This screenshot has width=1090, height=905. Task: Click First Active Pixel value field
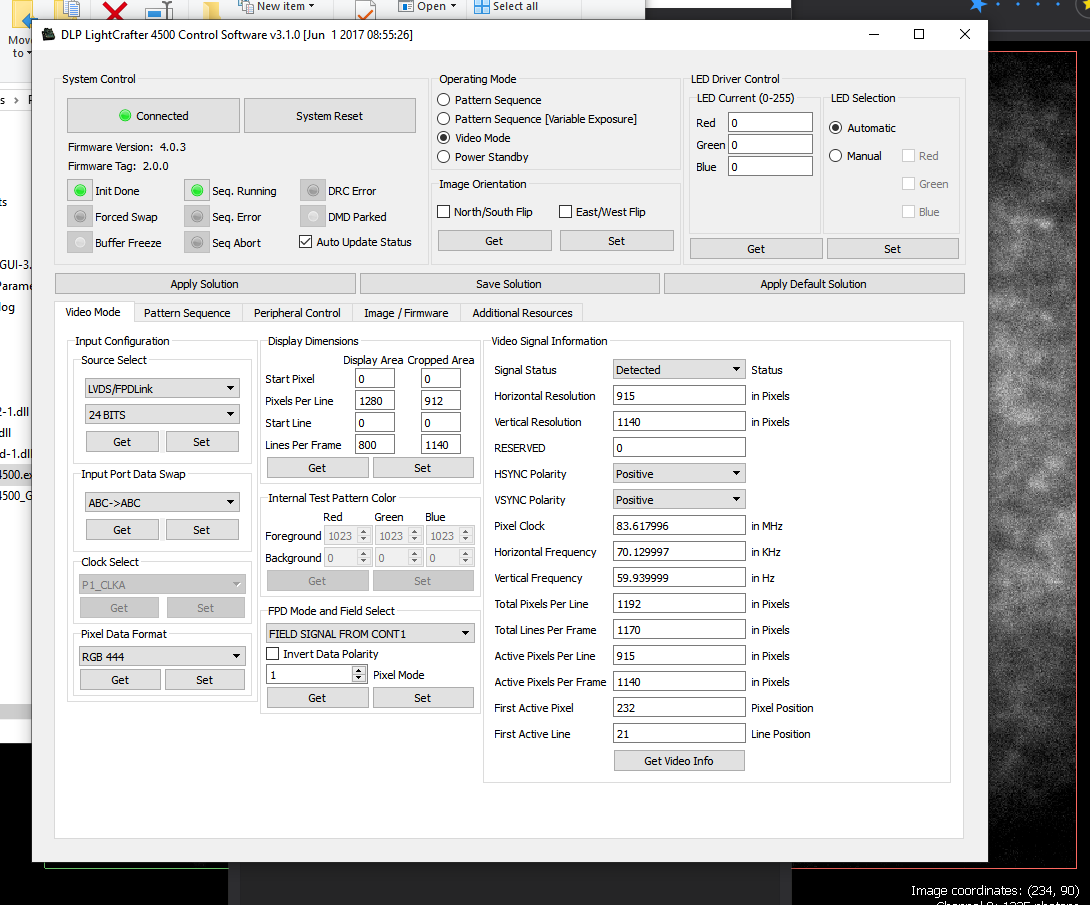(679, 708)
